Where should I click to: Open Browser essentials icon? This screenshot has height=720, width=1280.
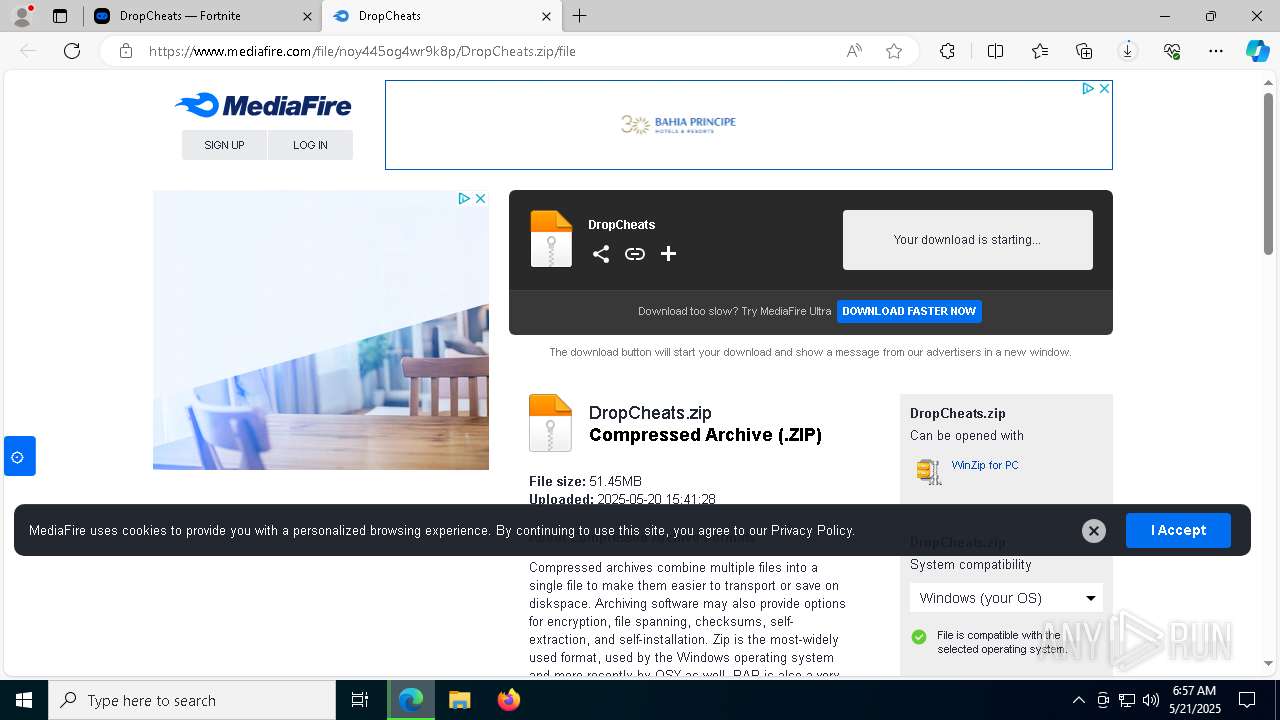1172,51
